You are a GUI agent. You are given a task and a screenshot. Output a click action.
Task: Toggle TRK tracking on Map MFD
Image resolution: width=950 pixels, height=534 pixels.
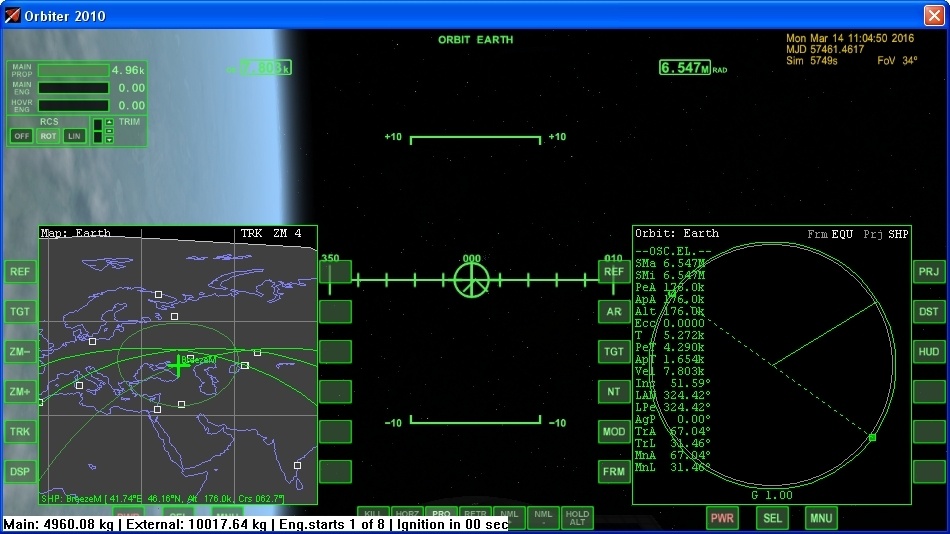(20, 432)
